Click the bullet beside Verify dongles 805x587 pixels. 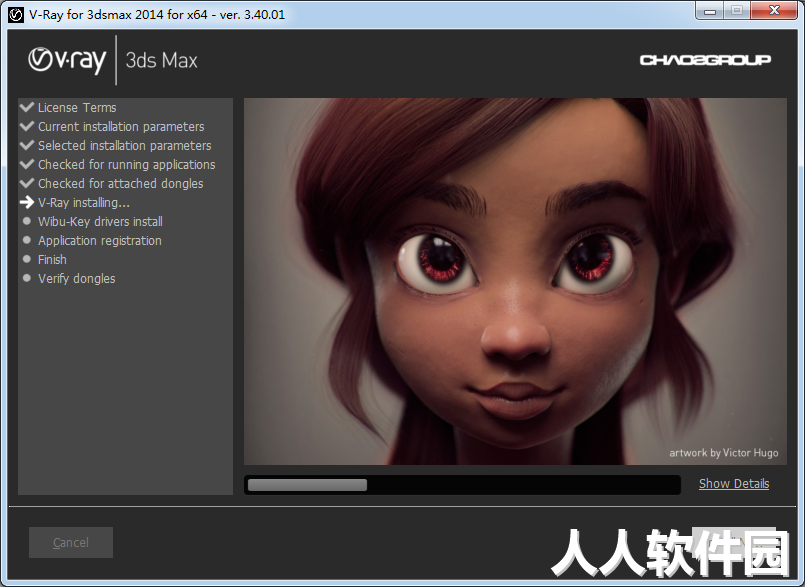[x=27, y=278]
